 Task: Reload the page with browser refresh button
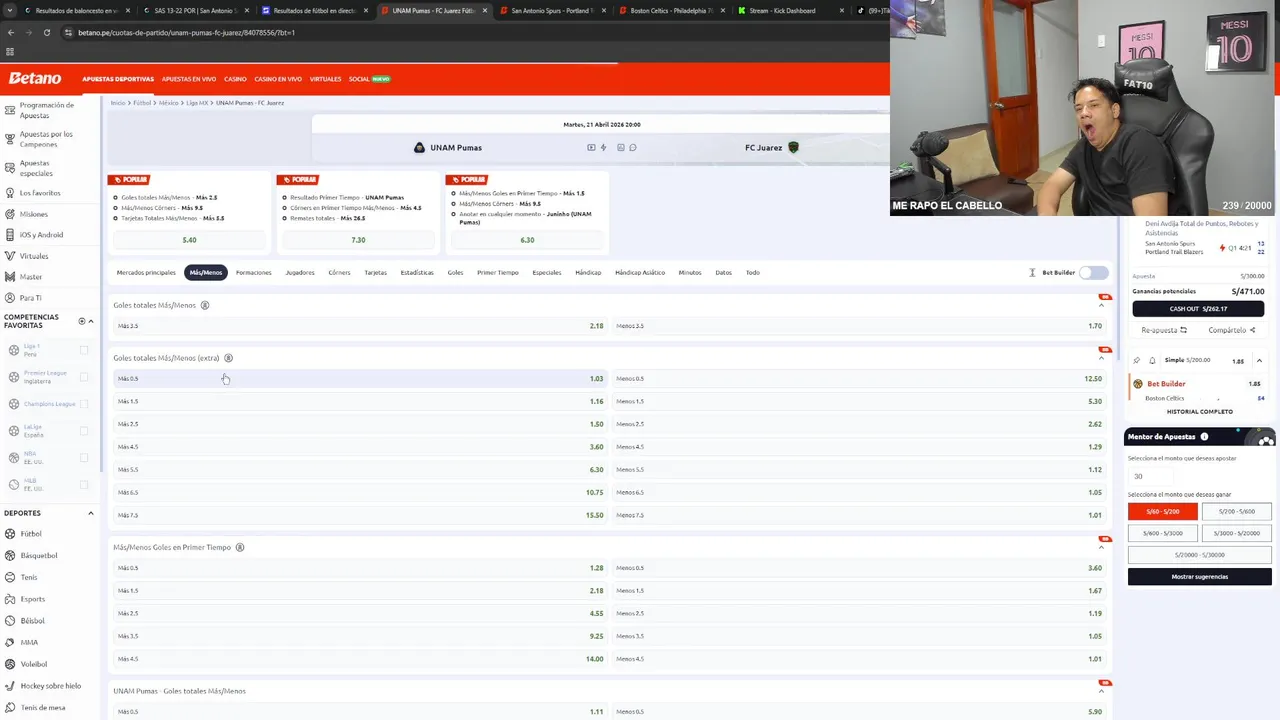tap(46, 32)
